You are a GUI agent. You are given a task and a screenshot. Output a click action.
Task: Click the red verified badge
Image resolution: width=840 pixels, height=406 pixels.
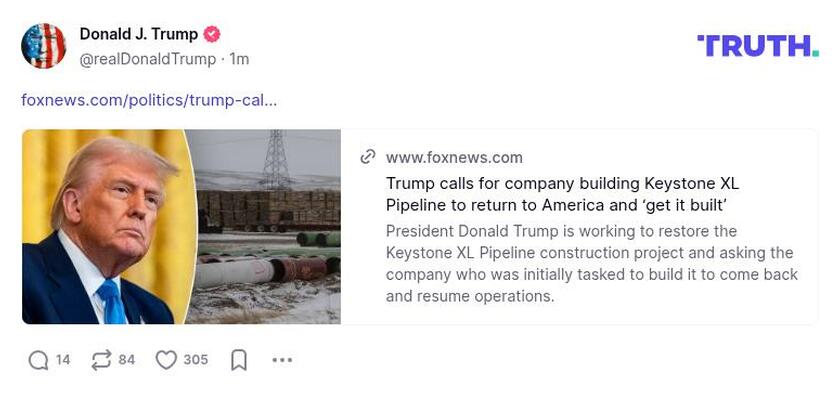tap(212, 34)
